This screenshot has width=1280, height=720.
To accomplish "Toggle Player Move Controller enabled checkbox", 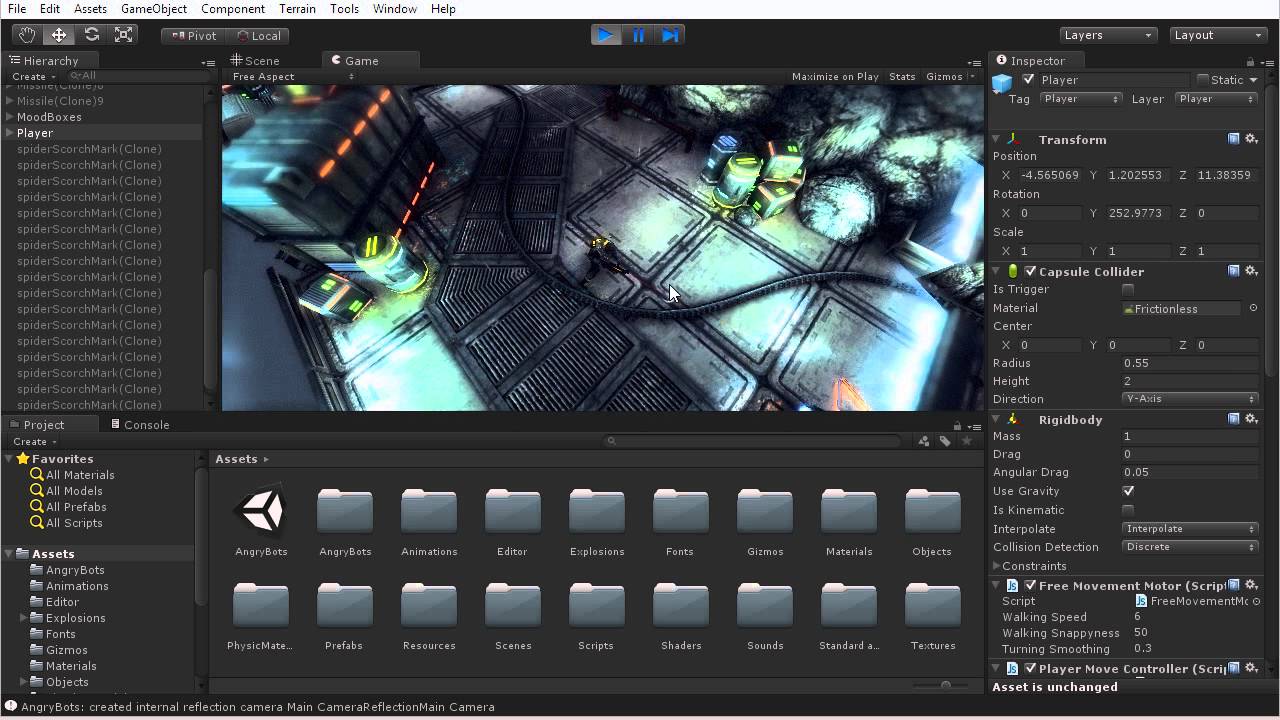I will tap(1030, 668).
